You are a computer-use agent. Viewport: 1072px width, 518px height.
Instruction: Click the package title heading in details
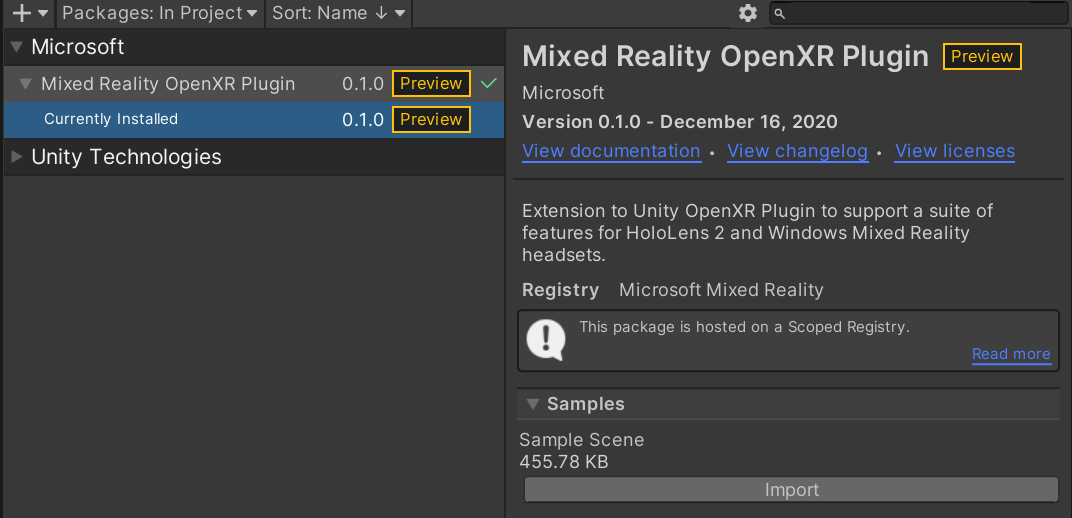pos(725,57)
